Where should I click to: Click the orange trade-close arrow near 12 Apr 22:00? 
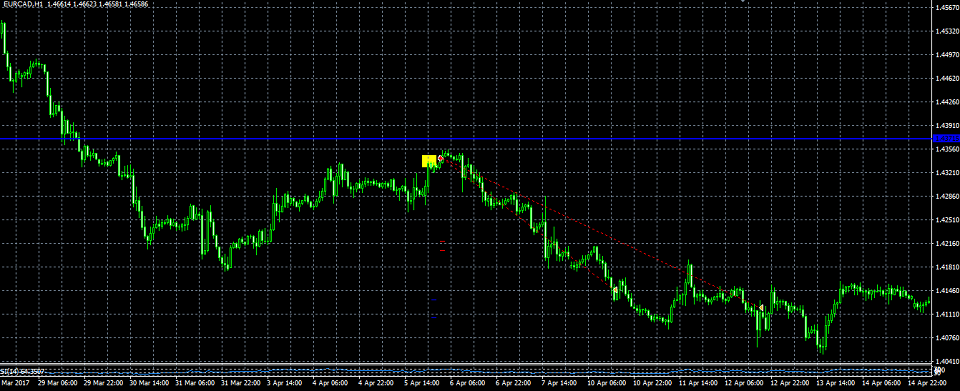pos(761,307)
